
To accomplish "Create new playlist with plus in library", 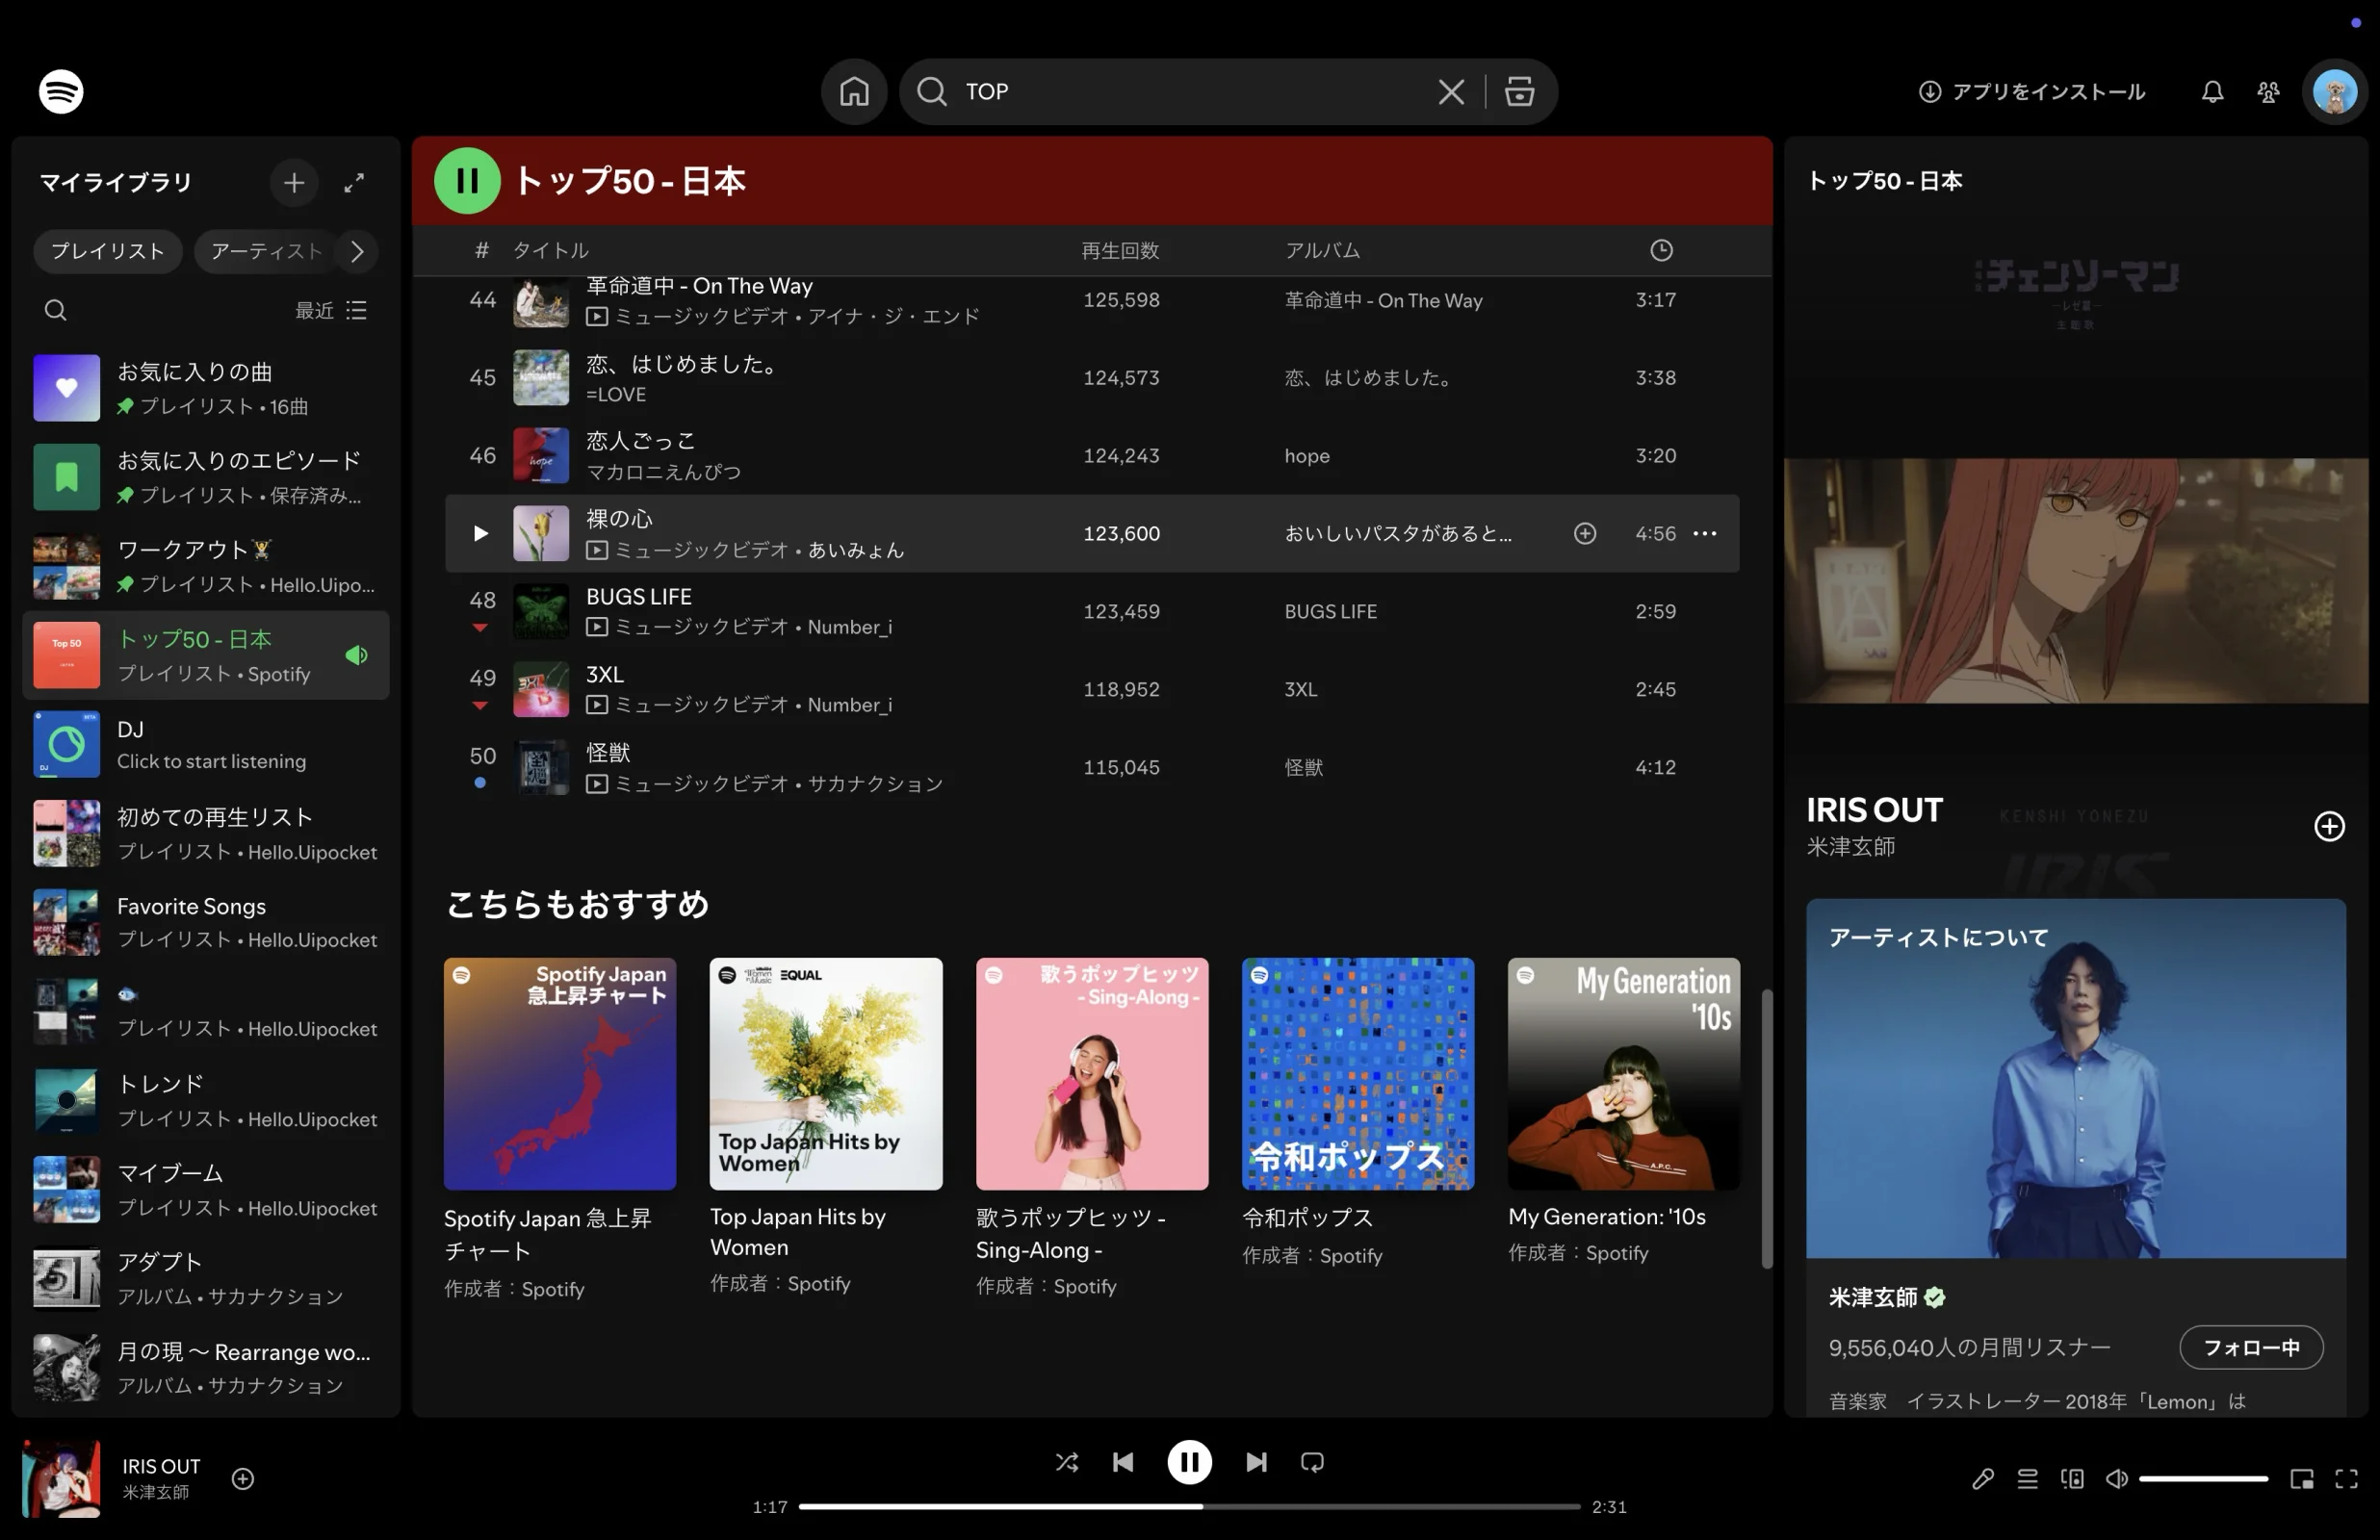I will pos(294,182).
